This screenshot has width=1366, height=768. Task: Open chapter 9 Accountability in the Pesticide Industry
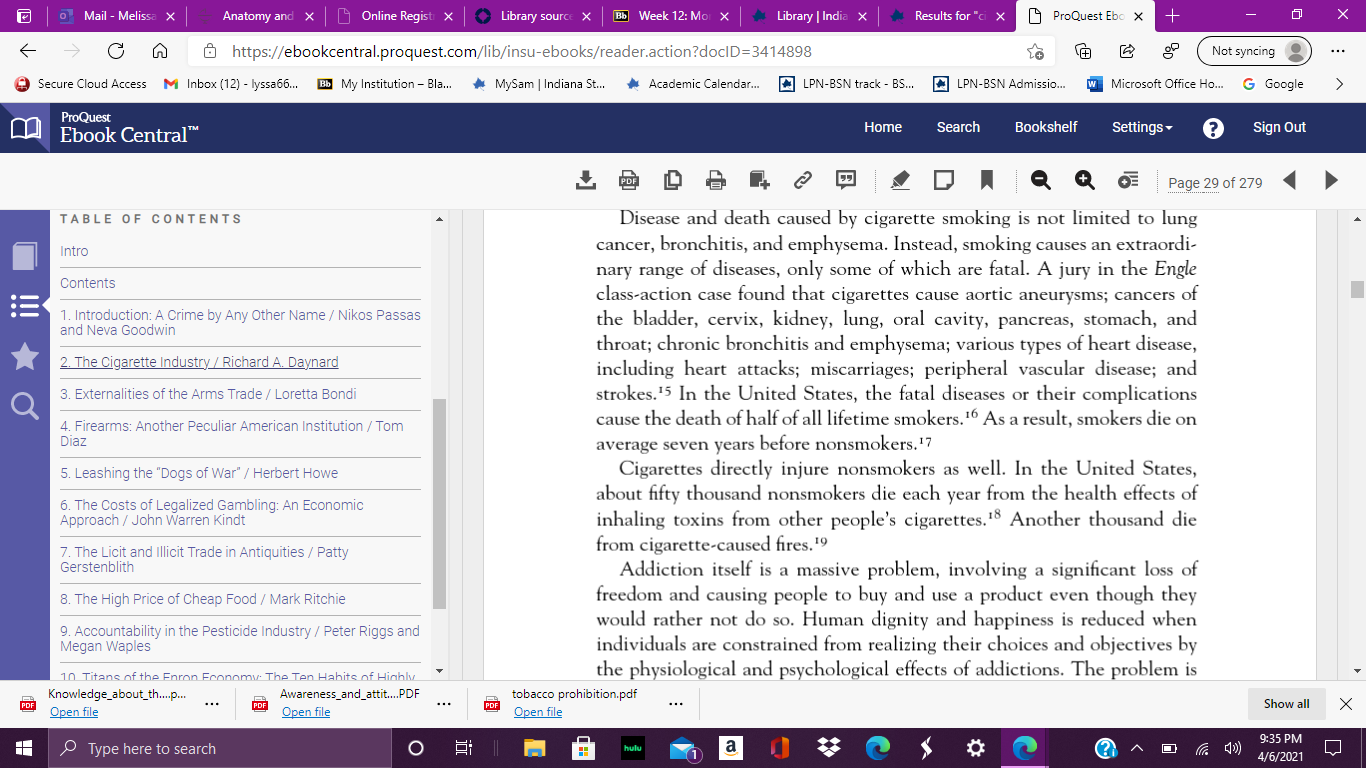240,638
